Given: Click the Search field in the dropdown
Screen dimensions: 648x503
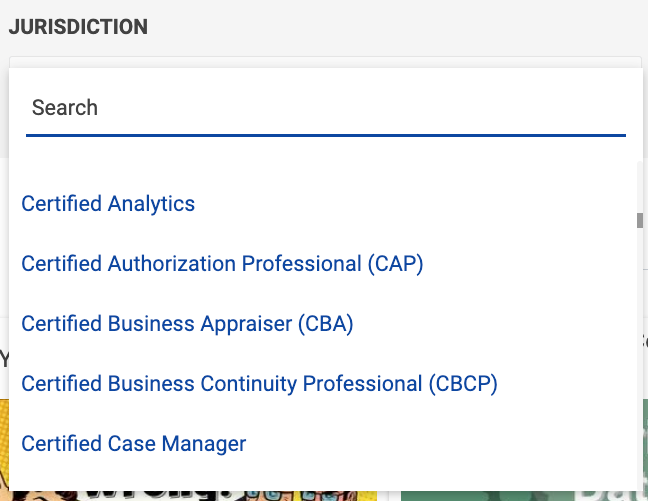Looking at the screenshot, I should pos(325,108).
